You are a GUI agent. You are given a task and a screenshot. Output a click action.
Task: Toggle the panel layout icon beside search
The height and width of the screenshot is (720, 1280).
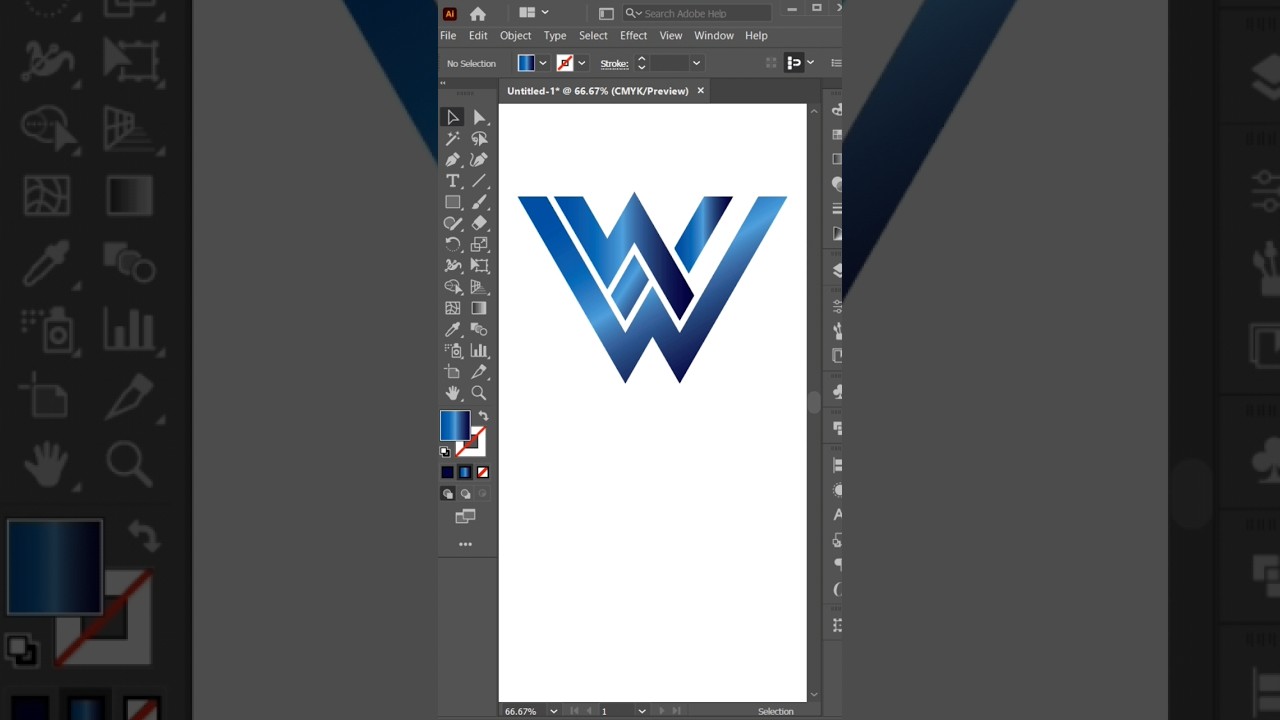pyautogui.click(x=606, y=13)
